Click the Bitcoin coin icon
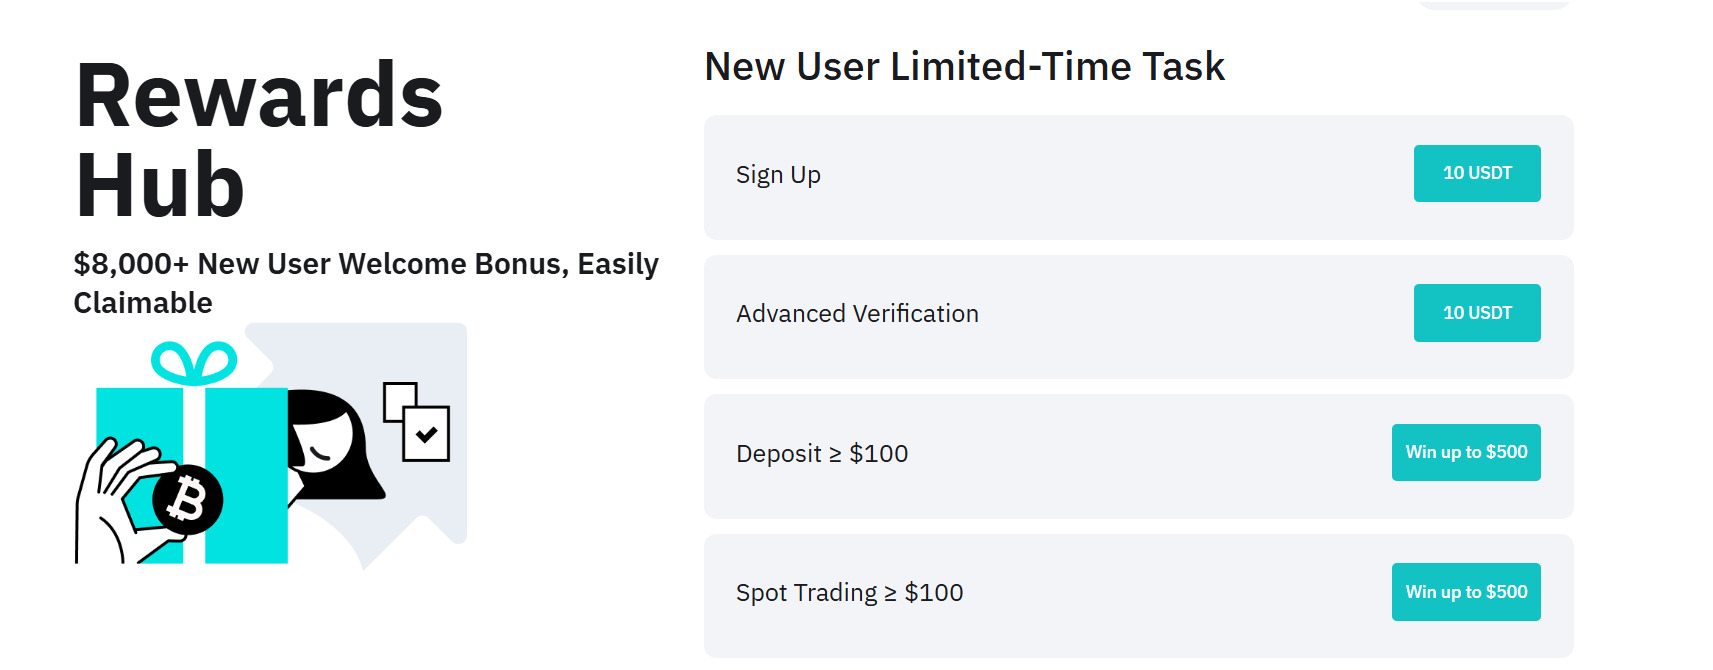This screenshot has height=670, width=1713. (188, 499)
